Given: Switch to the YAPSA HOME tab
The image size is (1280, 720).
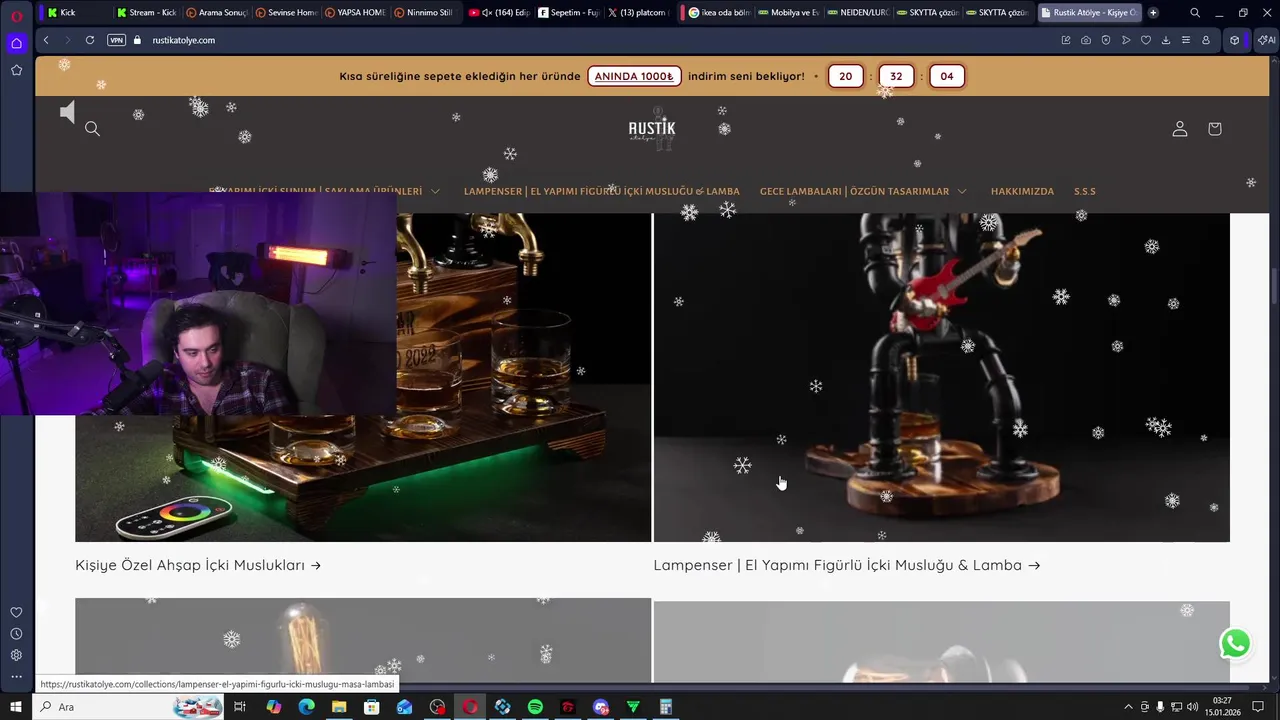Looking at the screenshot, I should pyautogui.click(x=355, y=13).
